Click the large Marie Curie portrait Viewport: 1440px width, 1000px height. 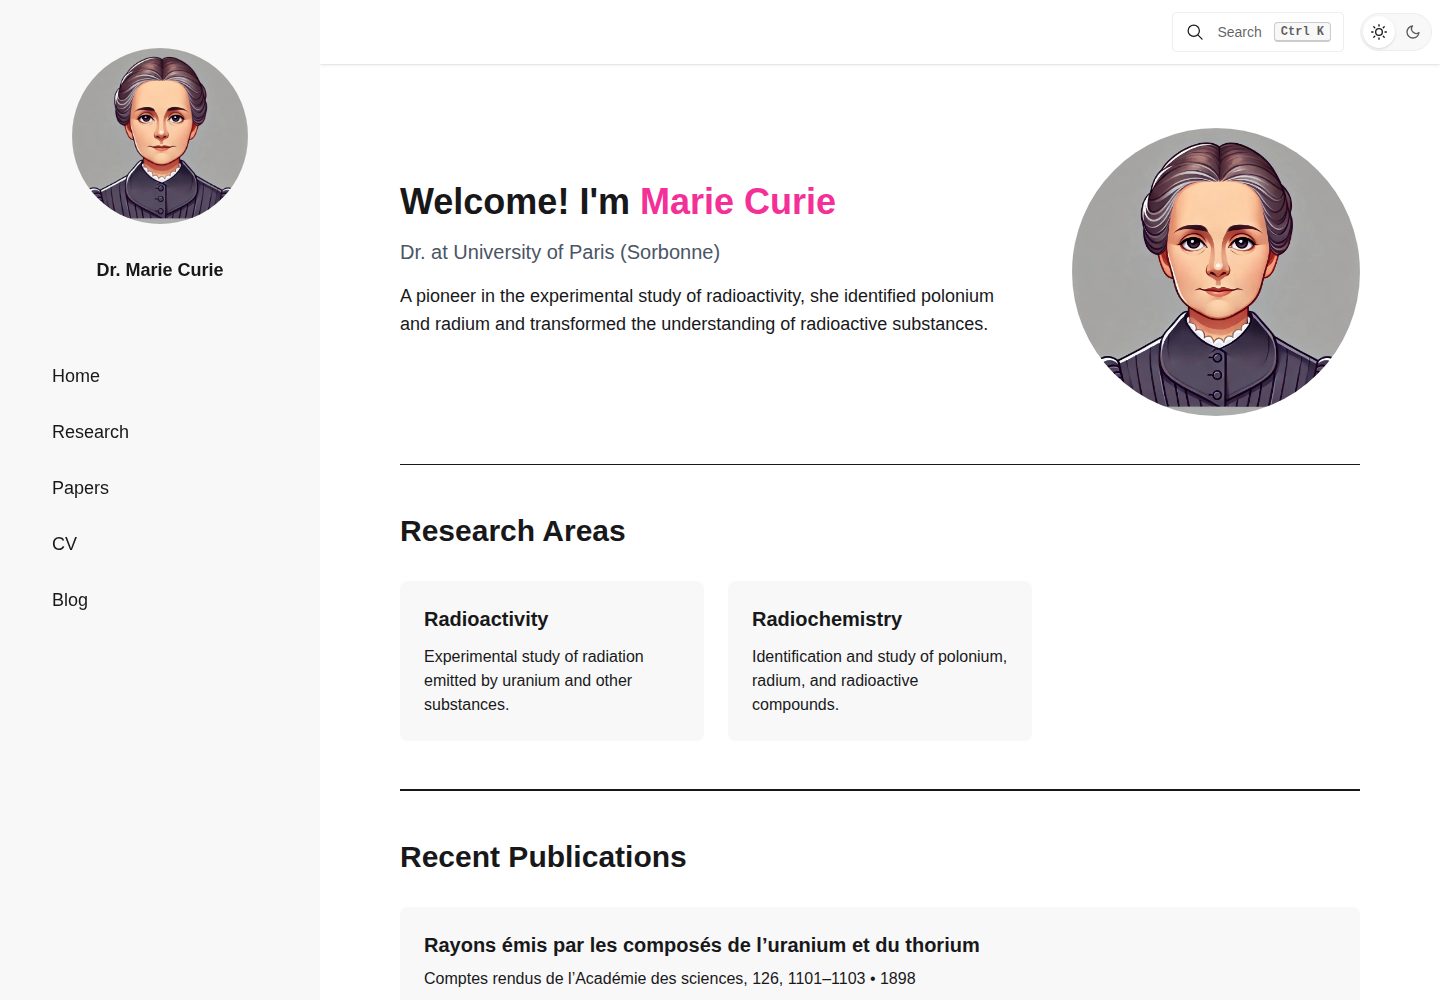tap(1216, 272)
